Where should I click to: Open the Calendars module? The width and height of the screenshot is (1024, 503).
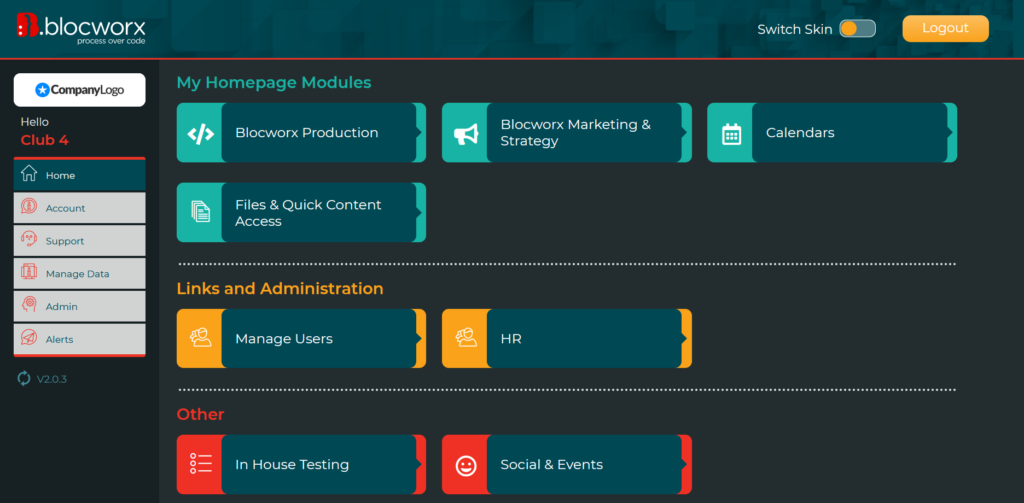832,133
